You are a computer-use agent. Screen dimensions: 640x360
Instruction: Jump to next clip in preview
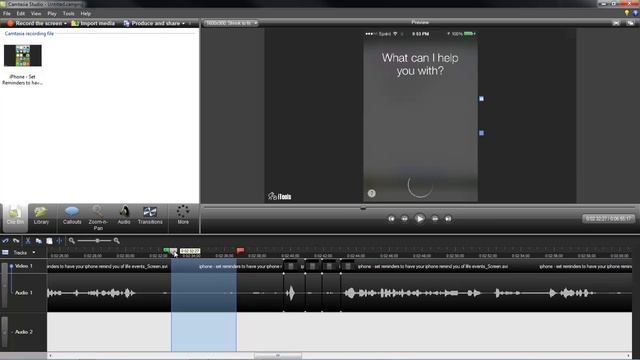[448, 219]
